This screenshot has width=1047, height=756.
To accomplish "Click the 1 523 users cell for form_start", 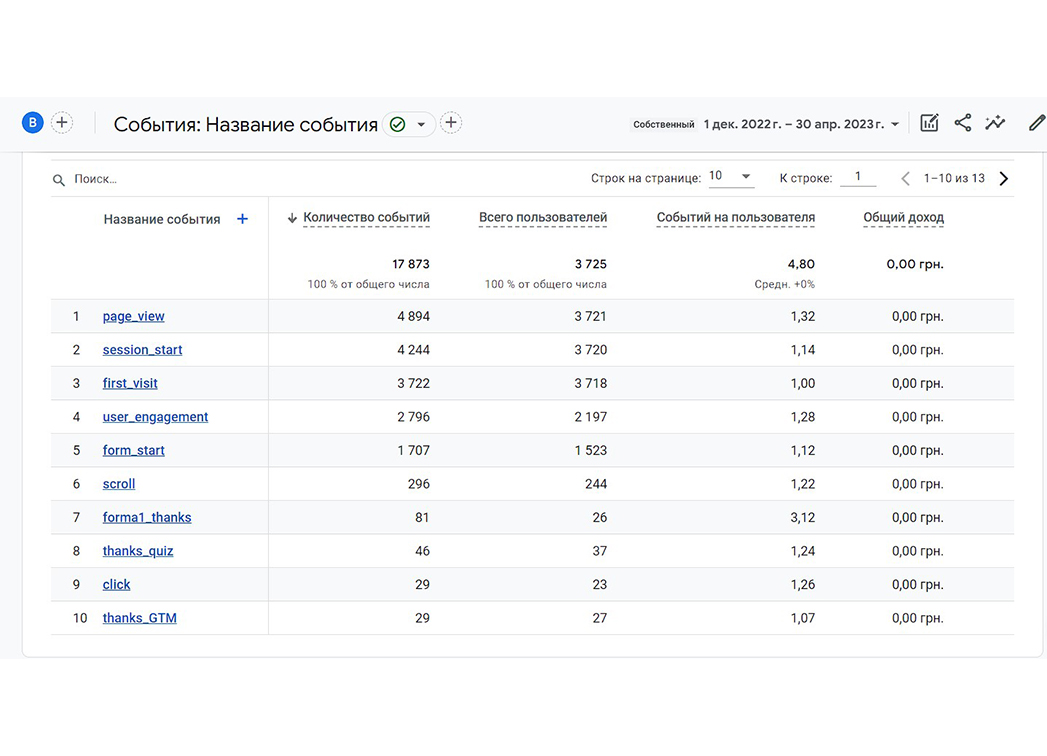I will pyautogui.click(x=590, y=450).
